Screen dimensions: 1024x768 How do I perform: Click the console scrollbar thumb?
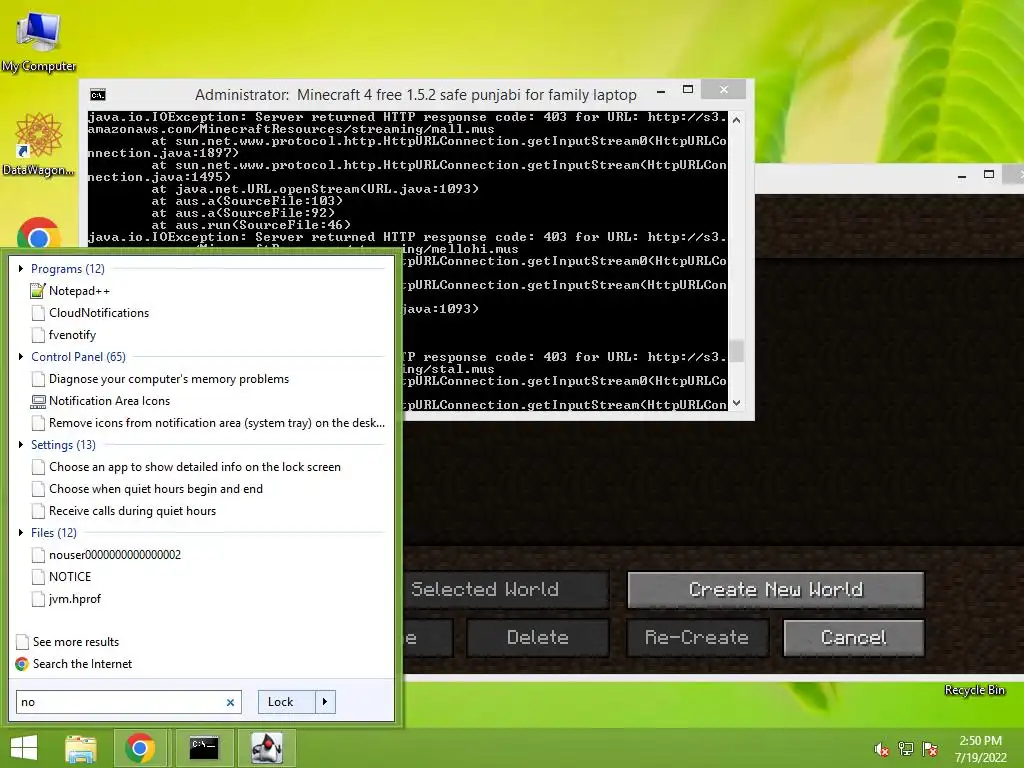[737, 351]
